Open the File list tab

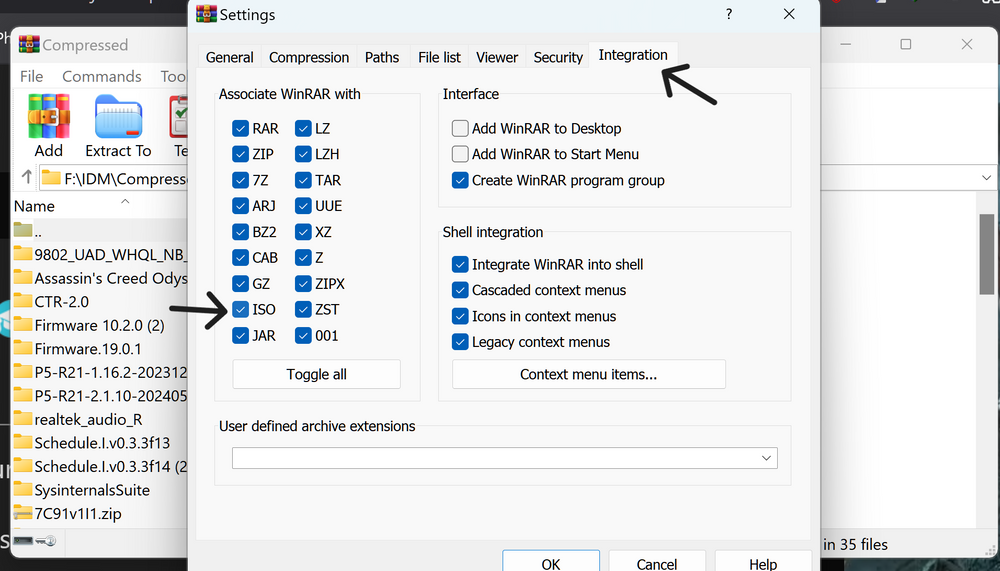click(439, 57)
